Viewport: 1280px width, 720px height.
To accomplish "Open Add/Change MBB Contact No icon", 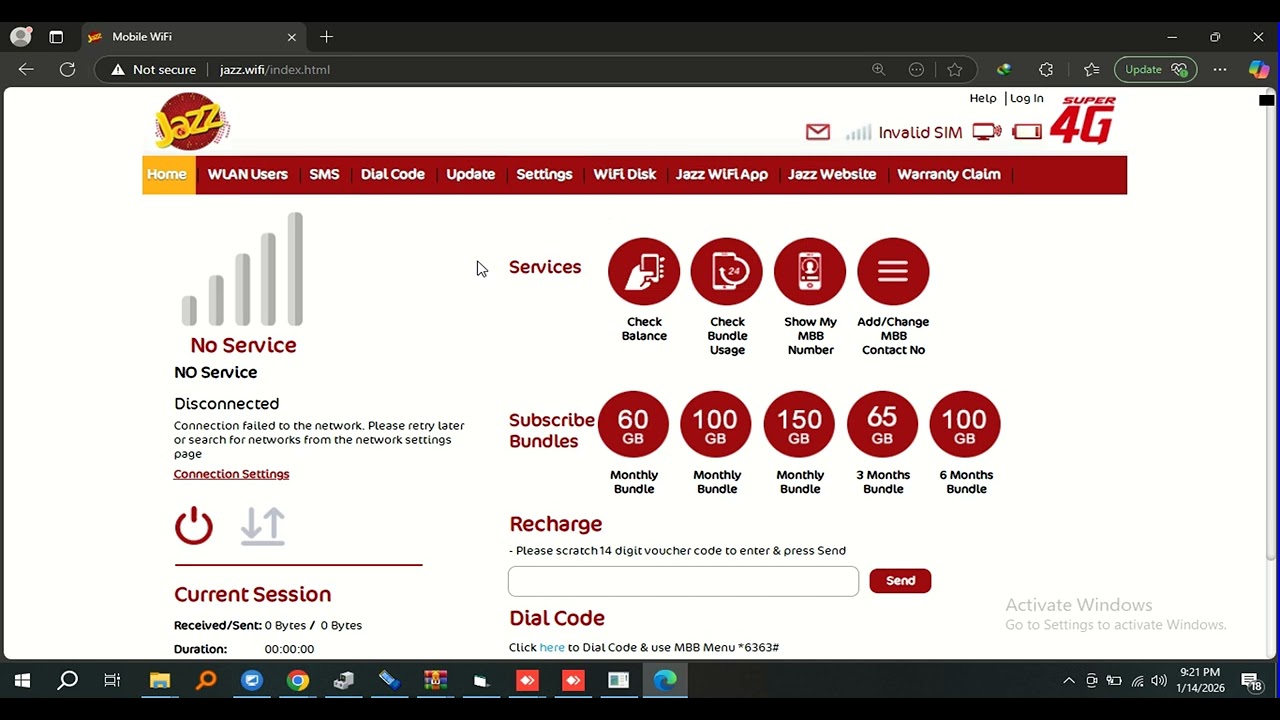I will (x=893, y=271).
